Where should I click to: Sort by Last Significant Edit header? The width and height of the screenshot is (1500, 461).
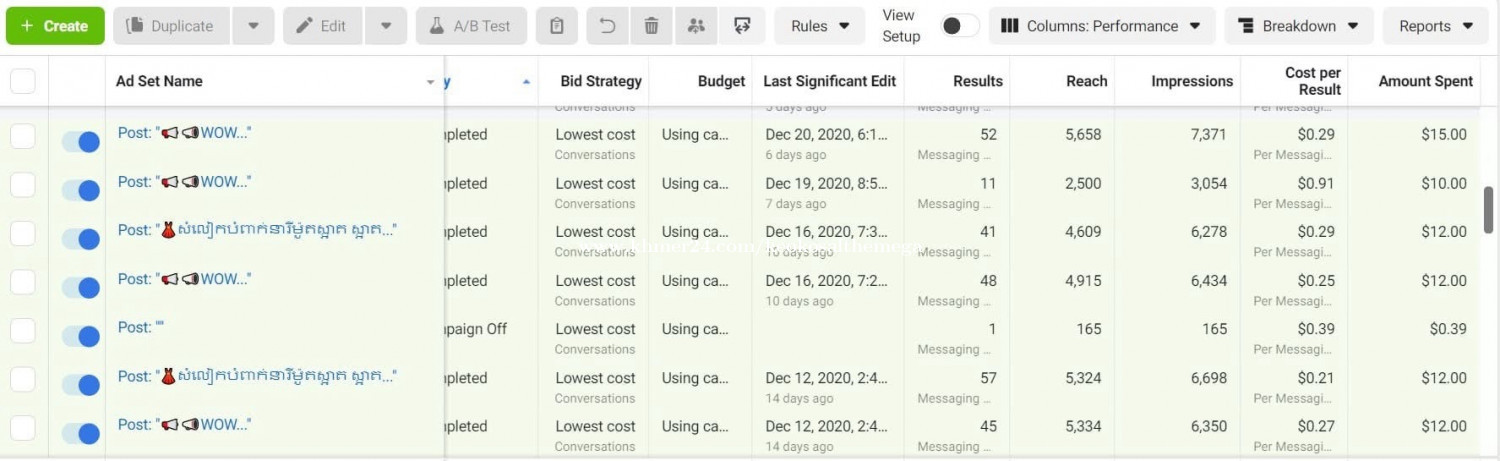click(x=829, y=81)
